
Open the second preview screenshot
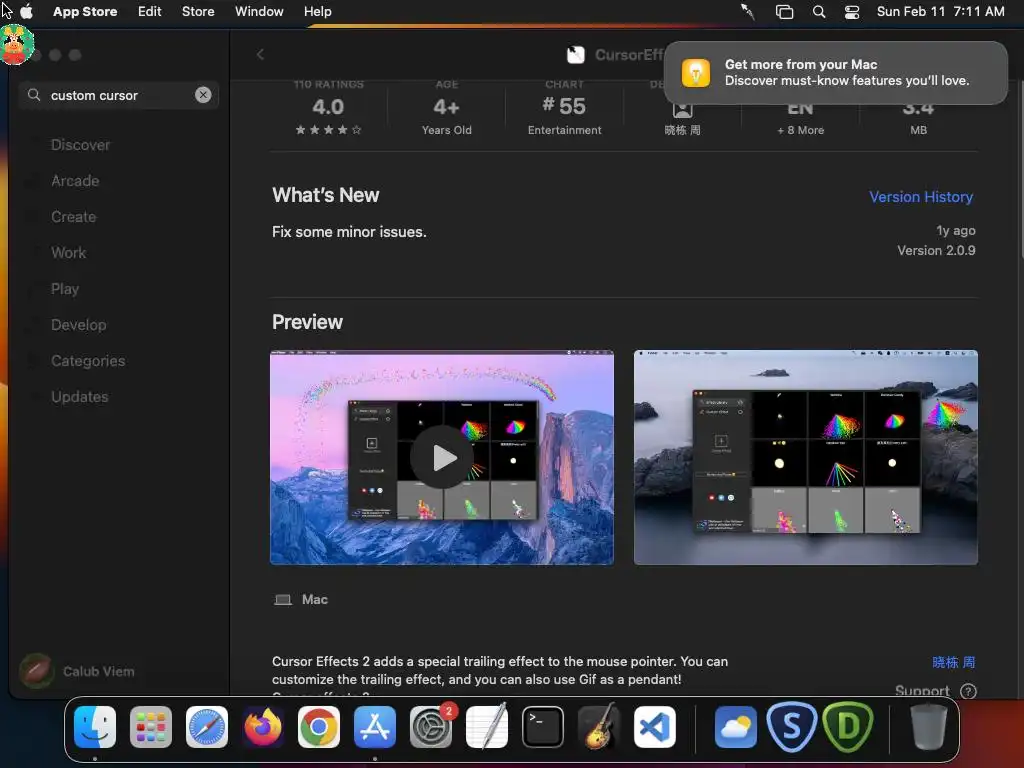coord(805,457)
